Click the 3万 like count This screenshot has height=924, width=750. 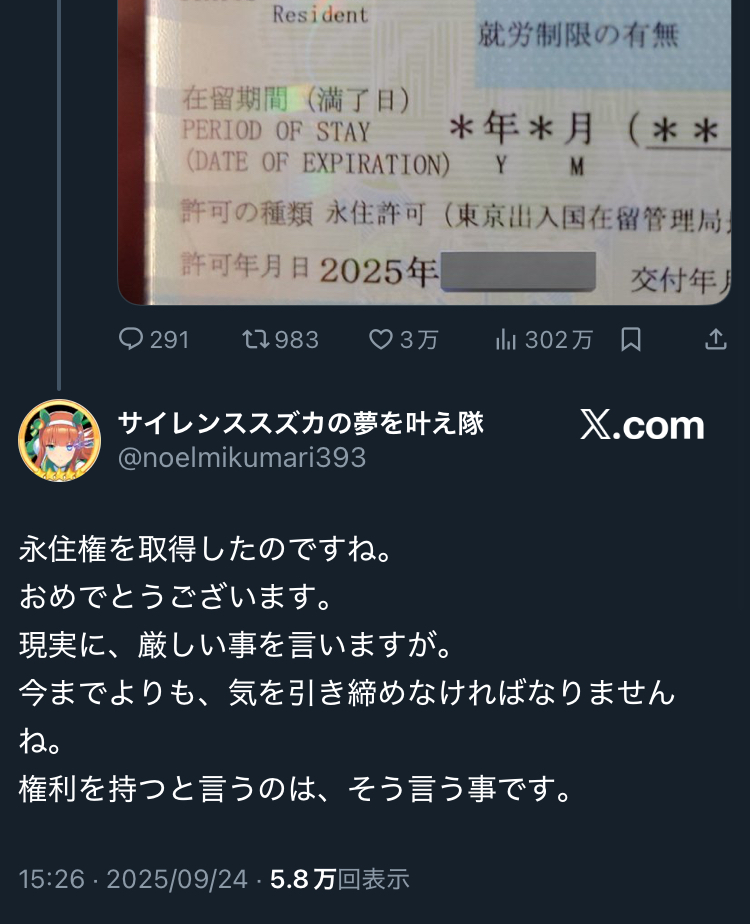tap(419, 340)
